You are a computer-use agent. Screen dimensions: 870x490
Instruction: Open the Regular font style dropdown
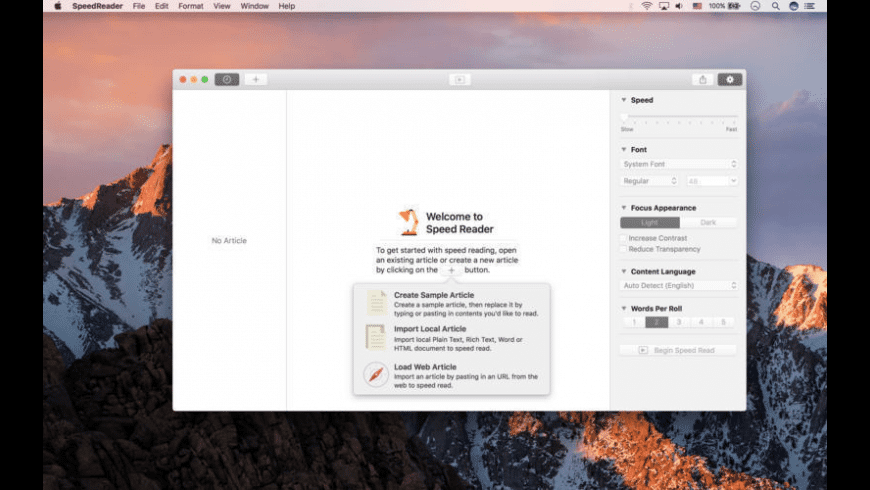(x=649, y=181)
